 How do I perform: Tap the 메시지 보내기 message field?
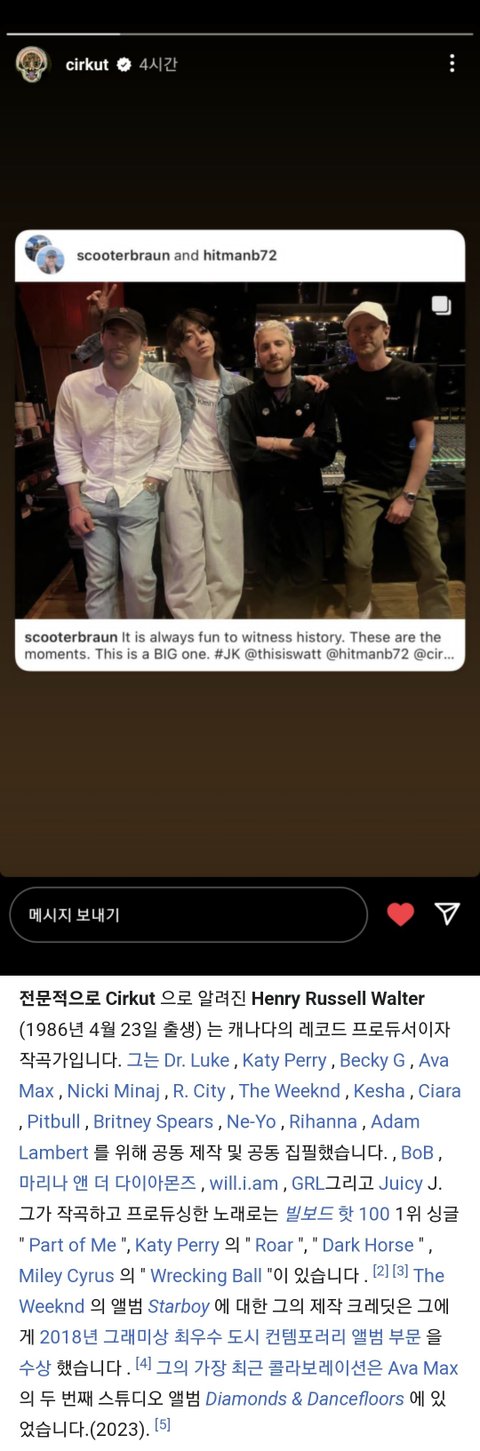pyautogui.click(x=189, y=914)
